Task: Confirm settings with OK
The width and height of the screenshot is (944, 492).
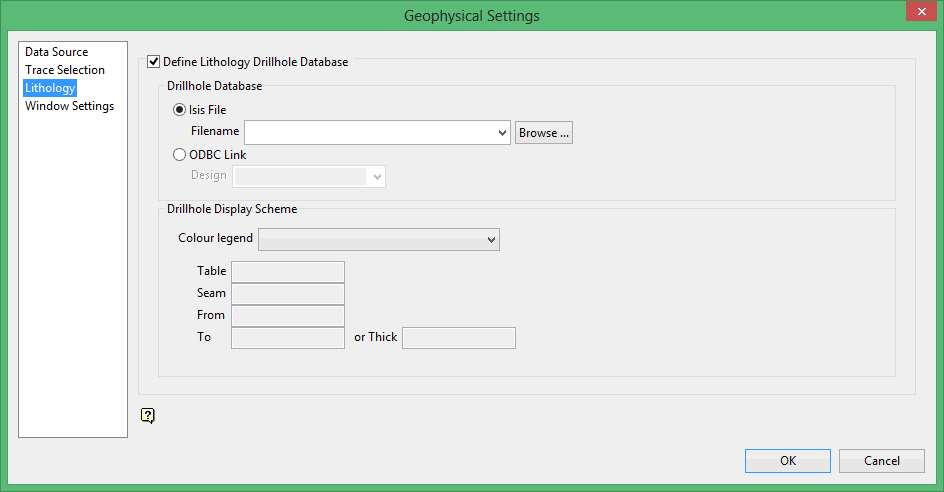Action: [787, 461]
